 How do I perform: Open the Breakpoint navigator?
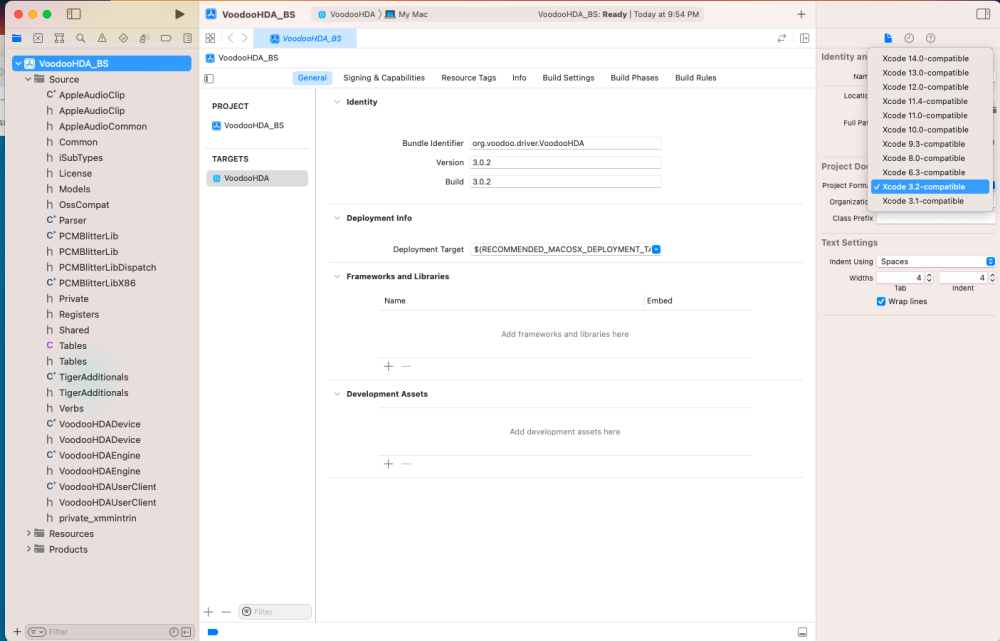pos(166,38)
